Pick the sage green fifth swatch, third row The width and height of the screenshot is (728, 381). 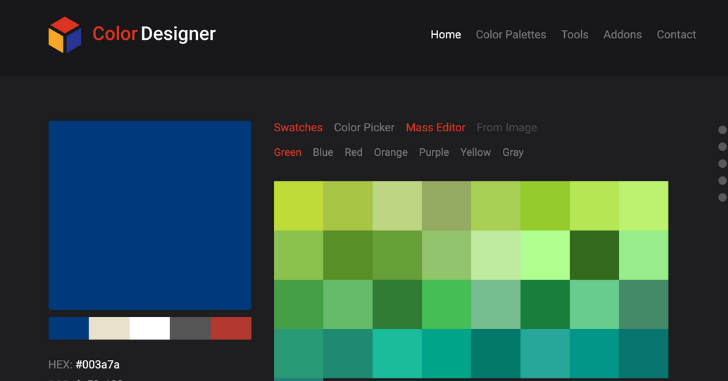496,304
